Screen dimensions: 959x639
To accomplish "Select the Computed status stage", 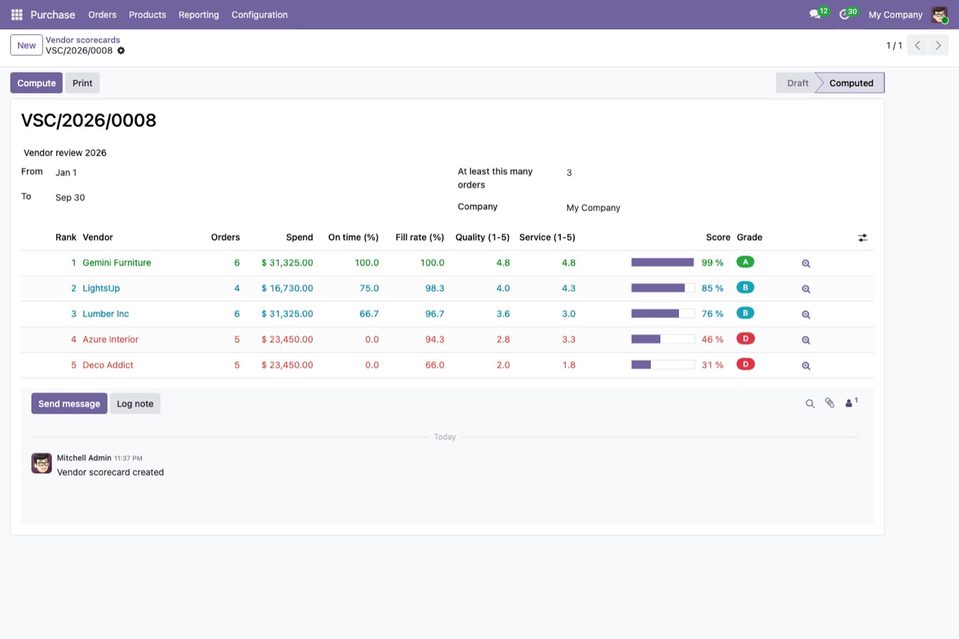I will tap(851, 83).
